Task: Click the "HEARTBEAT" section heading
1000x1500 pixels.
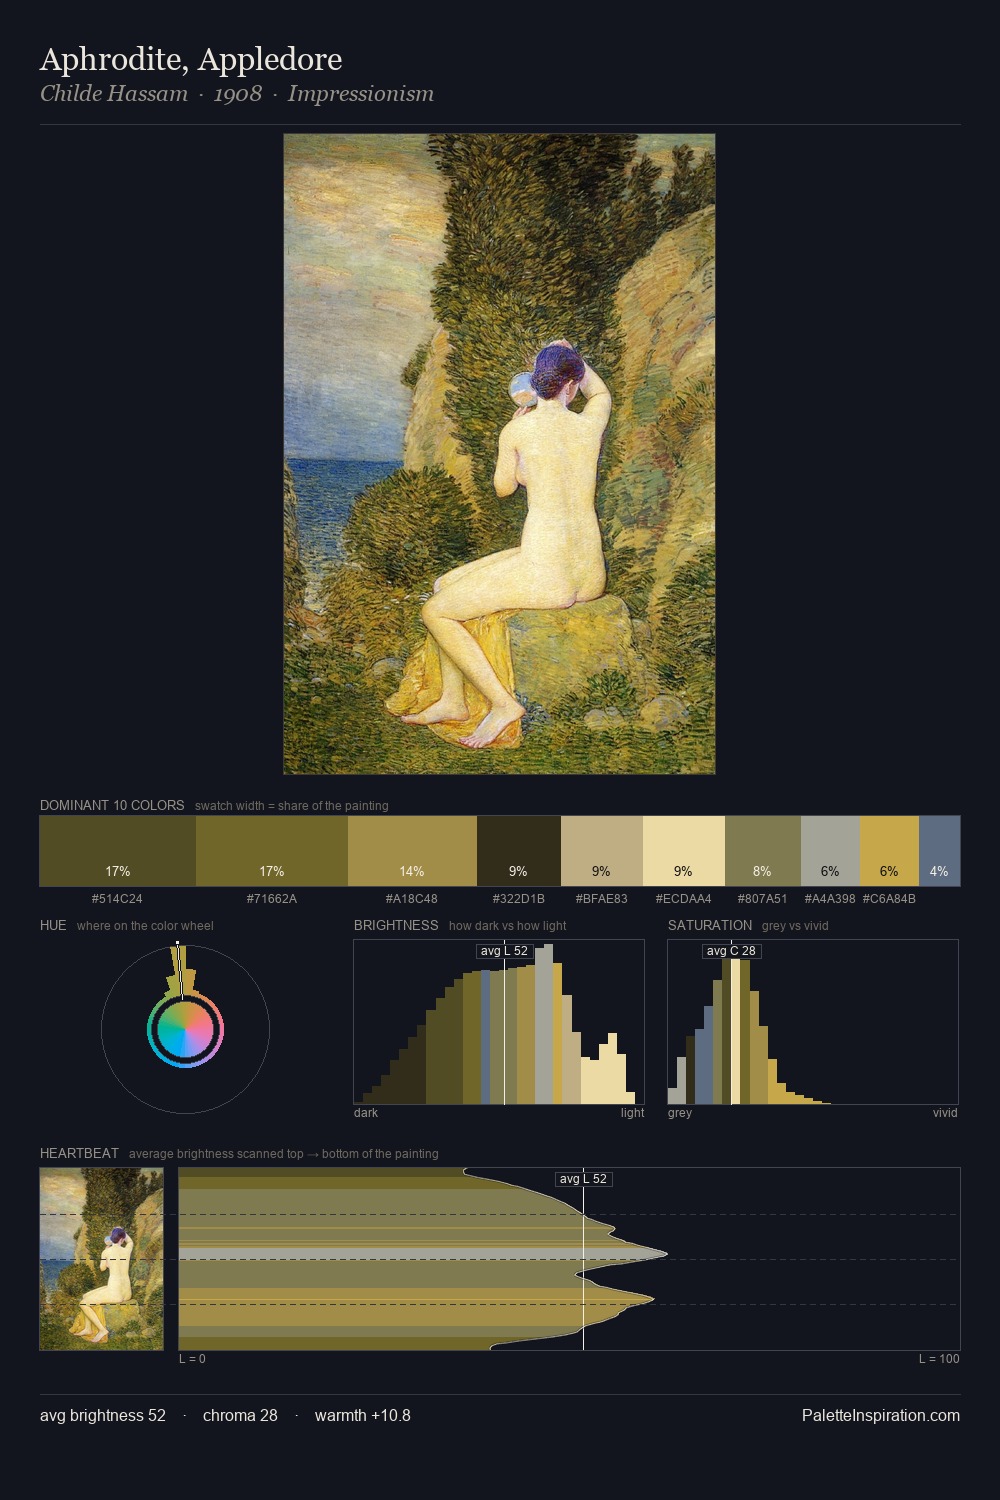Action: (x=79, y=1153)
